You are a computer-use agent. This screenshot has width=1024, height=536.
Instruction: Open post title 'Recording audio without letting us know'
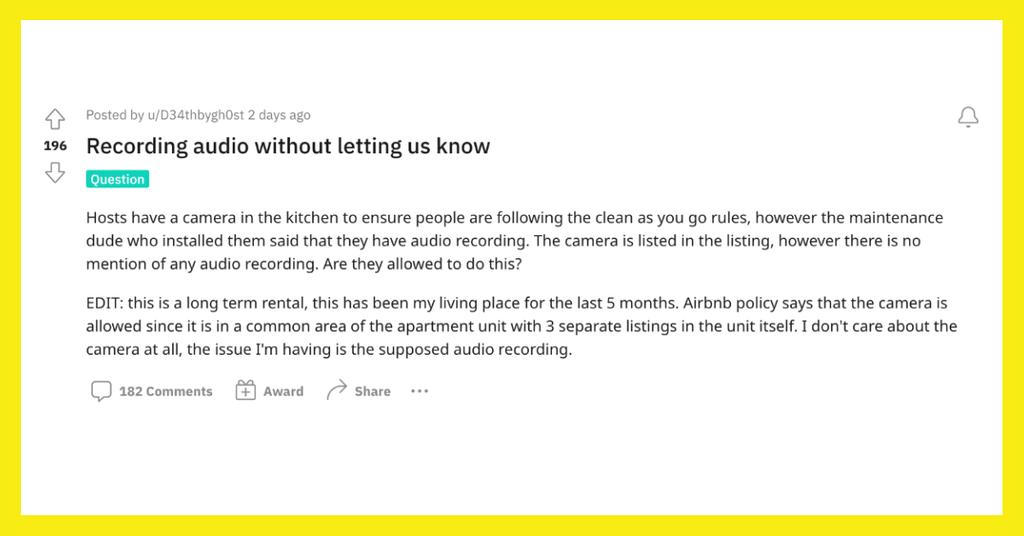[288, 146]
